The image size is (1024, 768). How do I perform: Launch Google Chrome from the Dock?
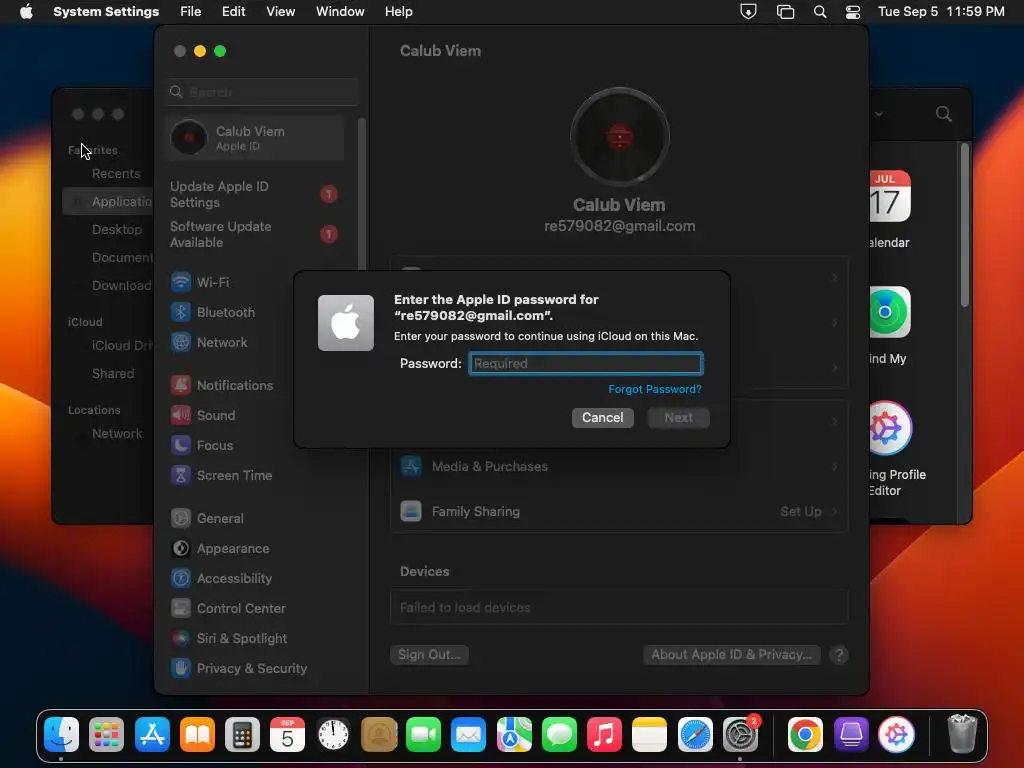click(805, 735)
